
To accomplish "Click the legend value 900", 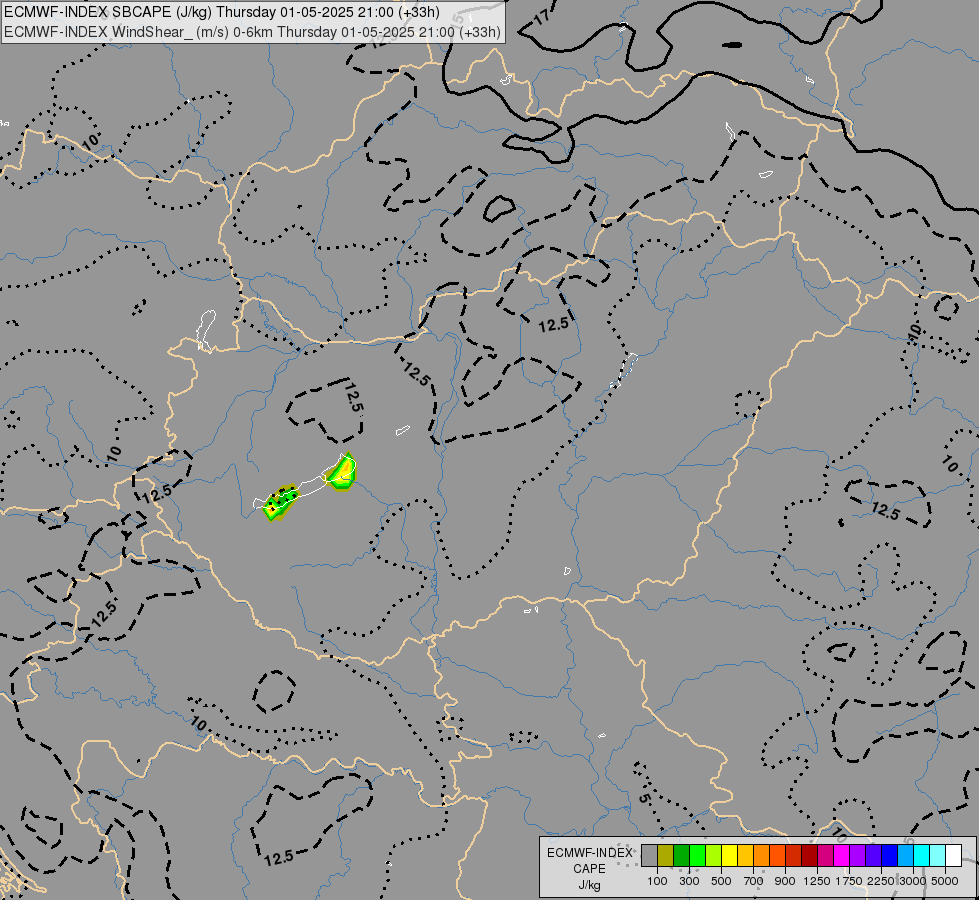I will pyautogui.click(x=785, y=881).
